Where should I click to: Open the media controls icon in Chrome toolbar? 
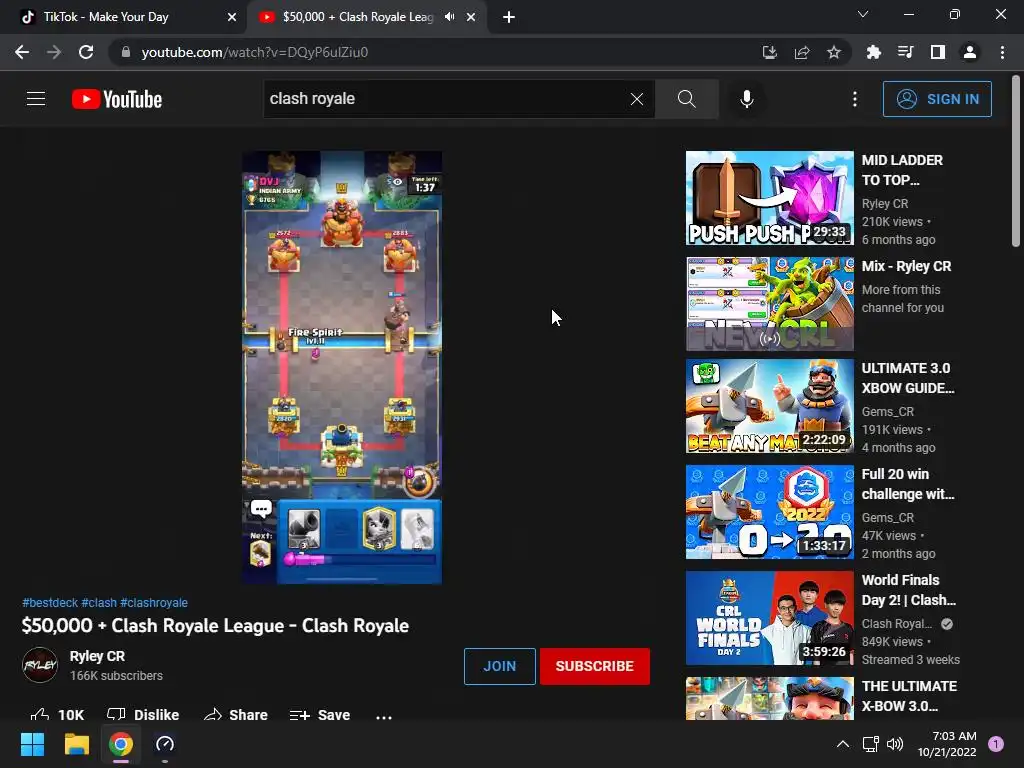[x=906, y=52]
